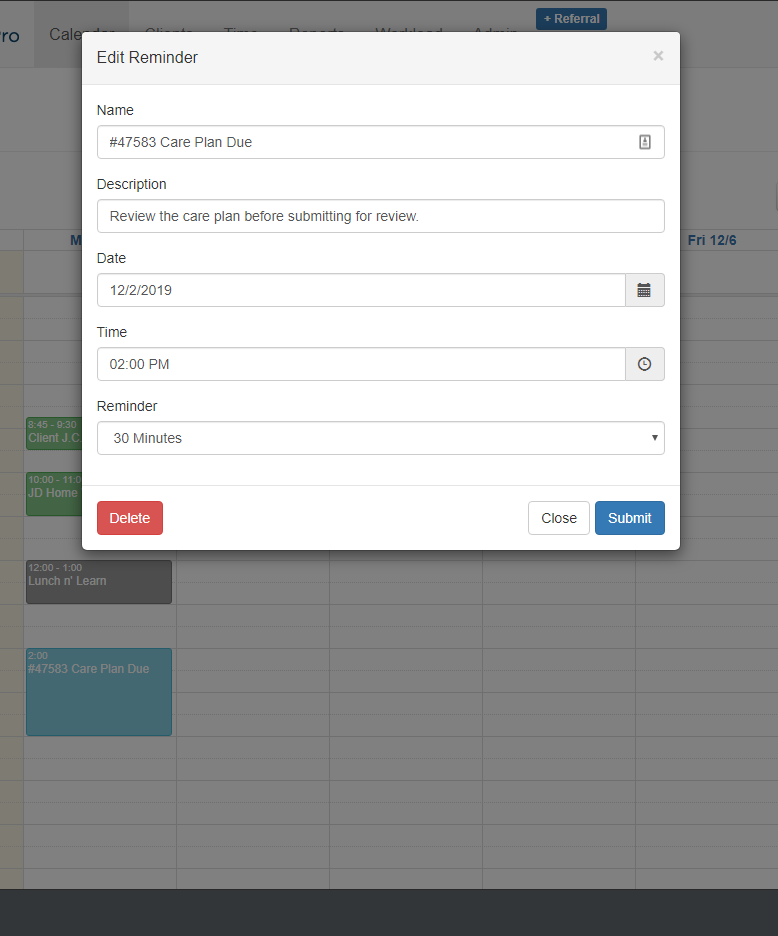Select the Date field showing 12/2/2019

[x=360, y=290]
